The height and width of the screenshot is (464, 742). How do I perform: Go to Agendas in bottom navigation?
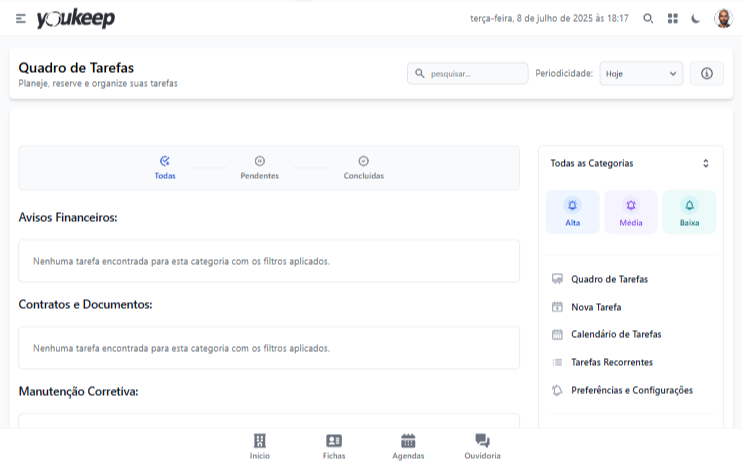coord(408,446)
